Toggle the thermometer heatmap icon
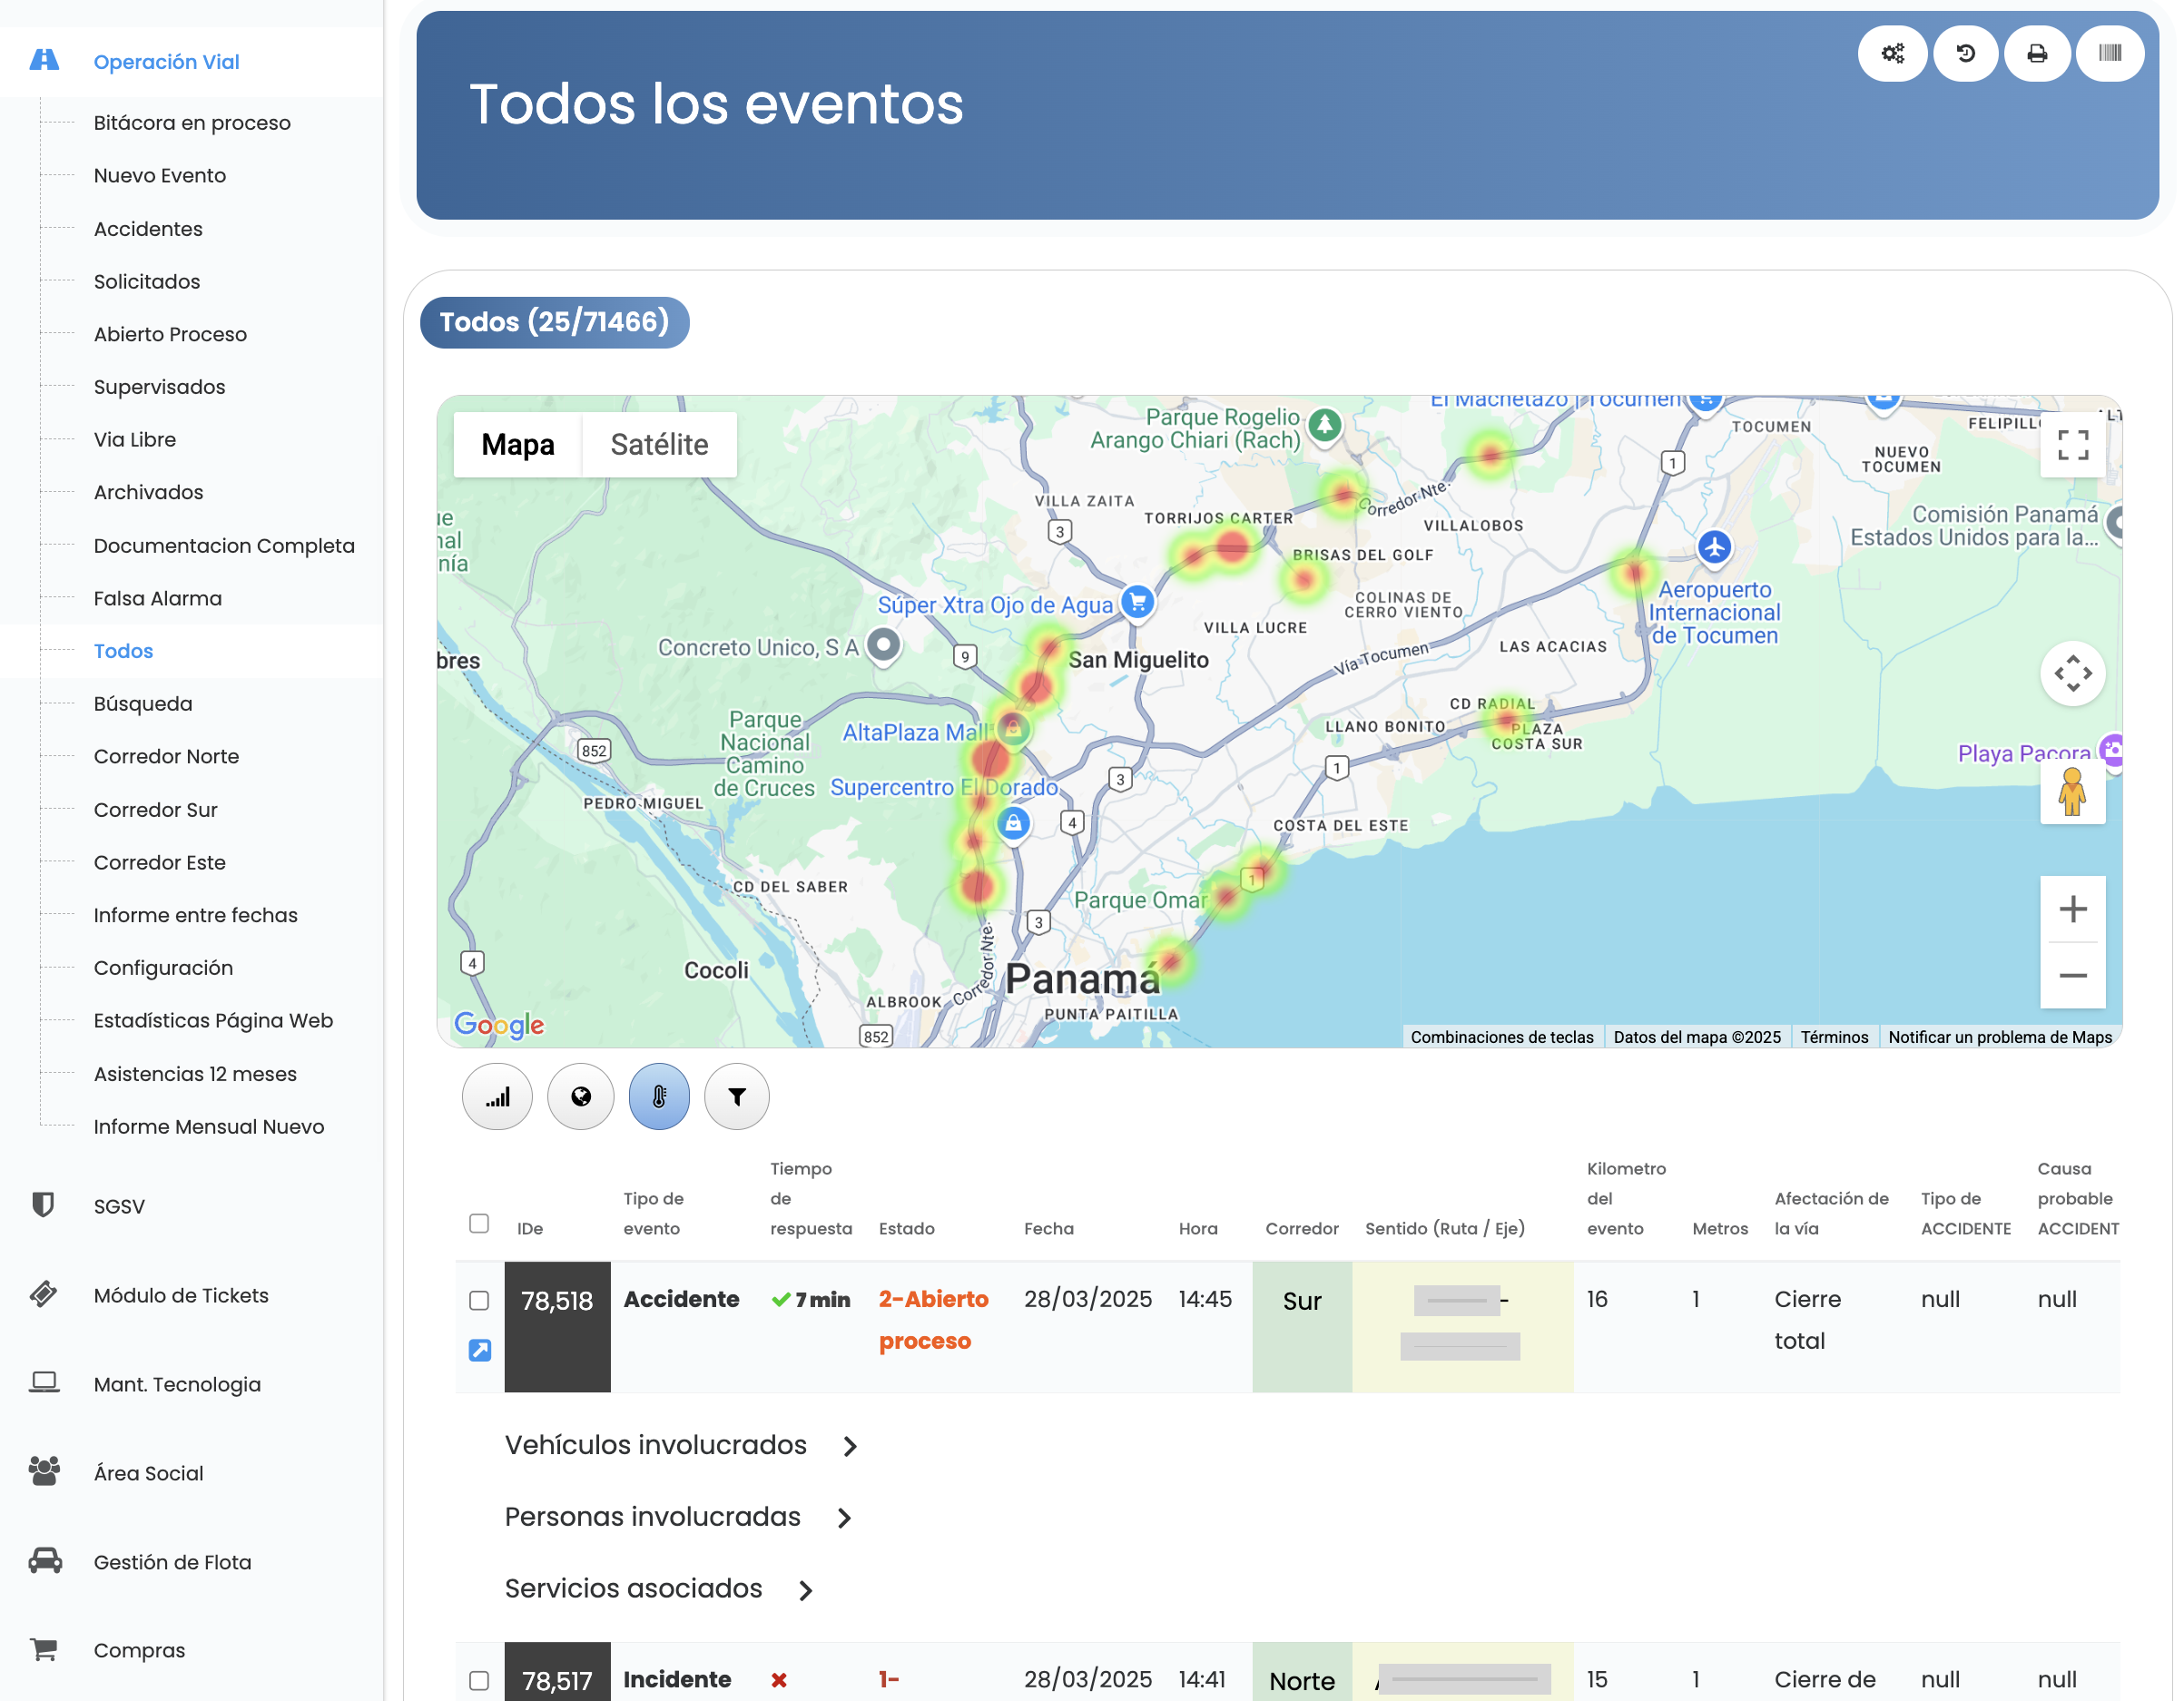 click(x=658, y=1096)
